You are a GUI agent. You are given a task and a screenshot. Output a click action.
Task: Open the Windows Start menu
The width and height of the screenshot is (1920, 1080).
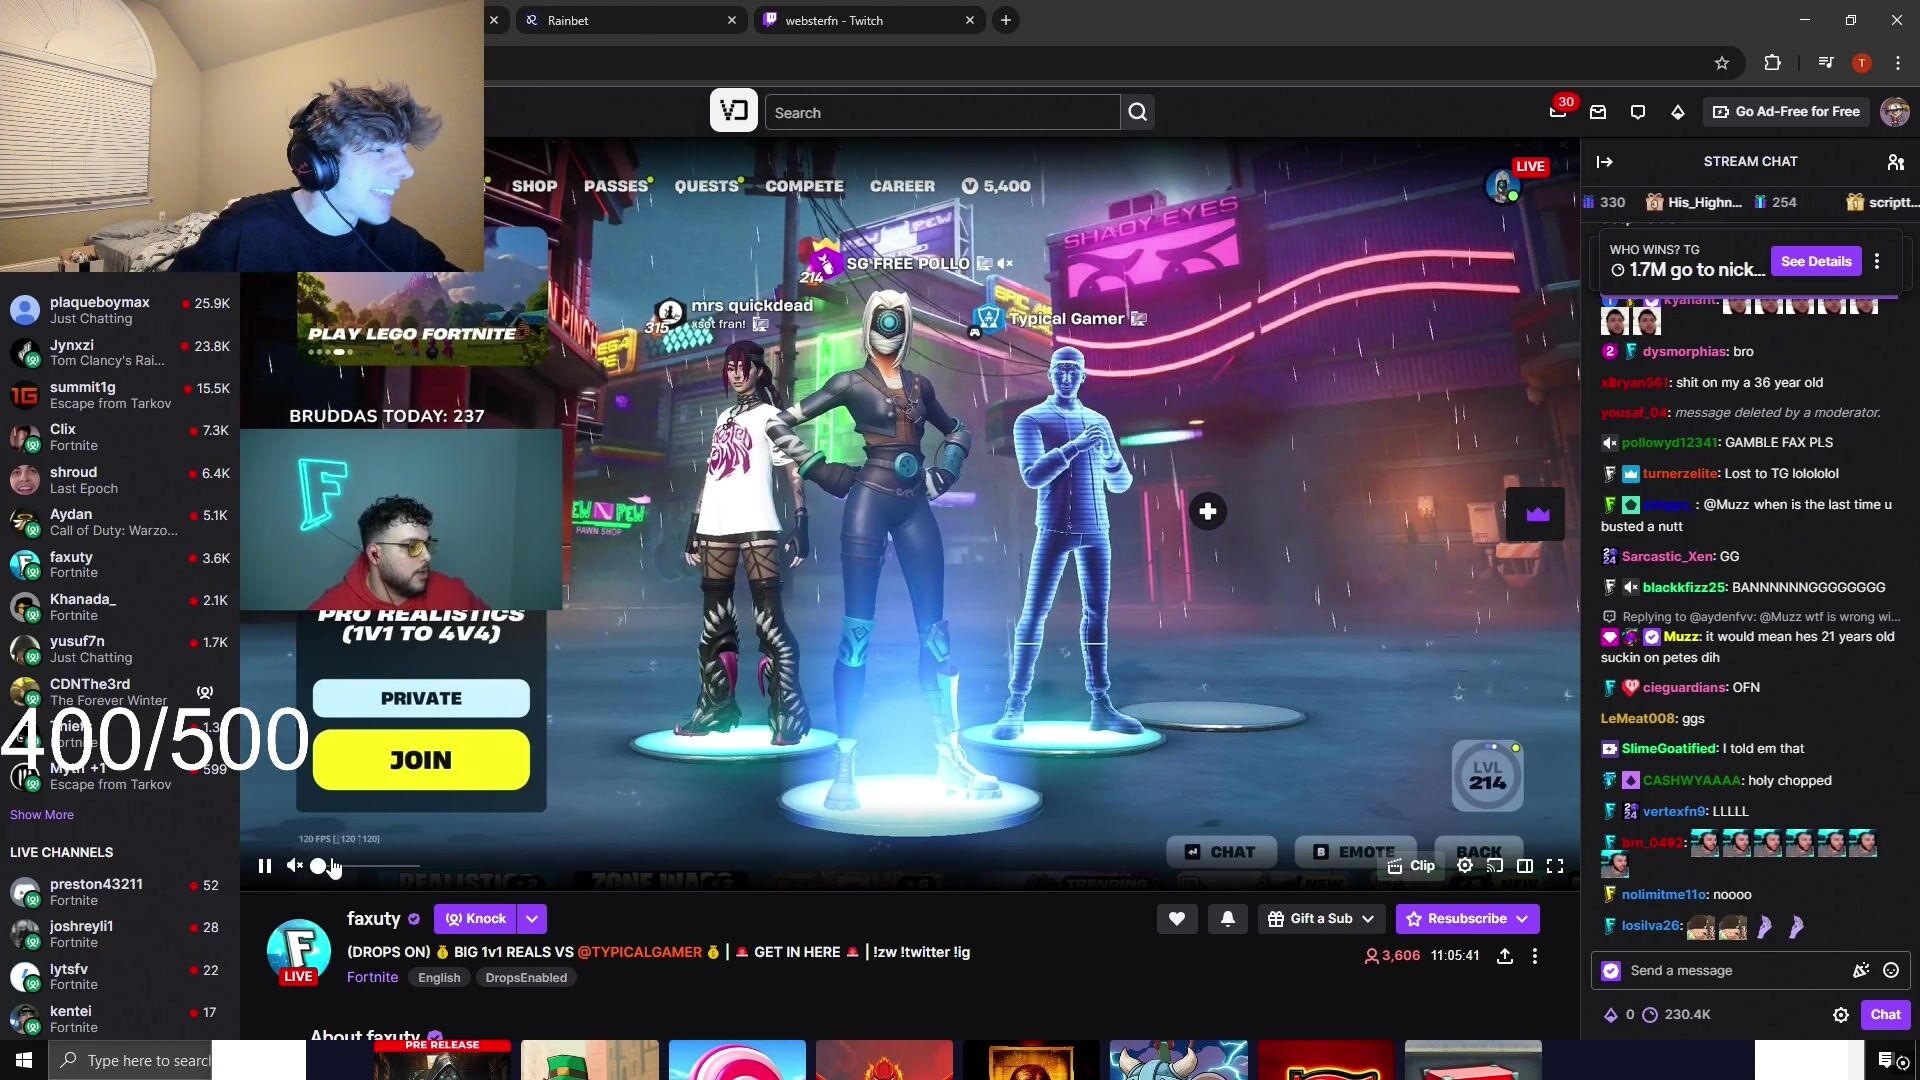click(x=24, y=1060)
